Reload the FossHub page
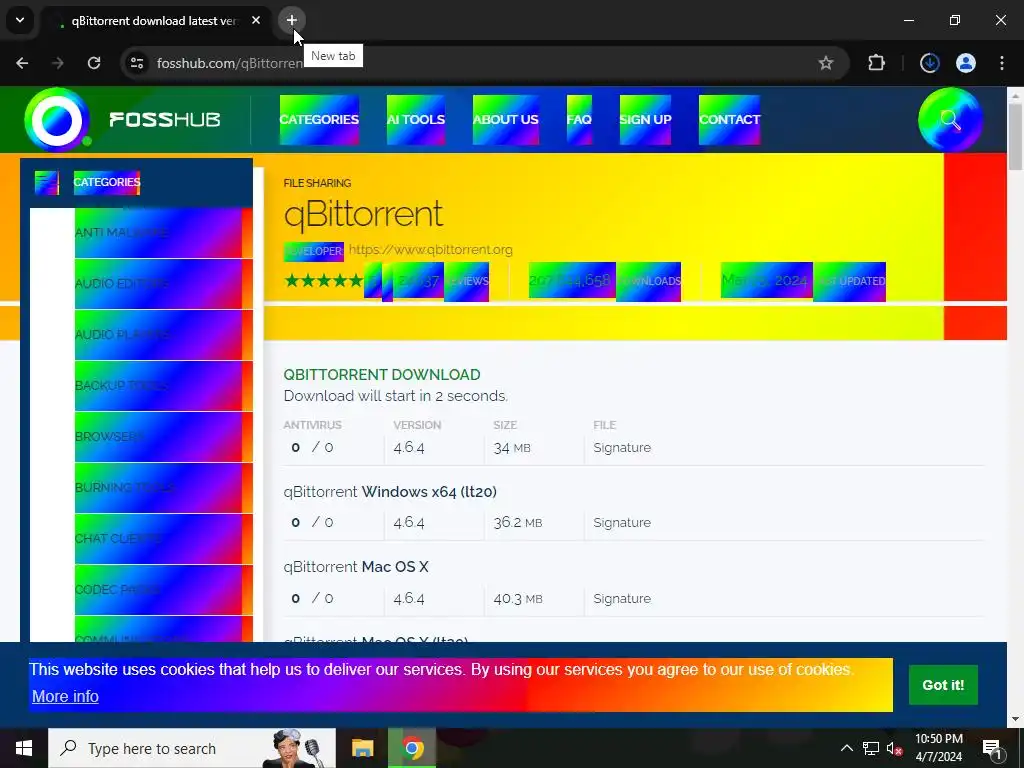This screenshot has width=1024, height=768. pyautogui.click(x=94, y=63)
